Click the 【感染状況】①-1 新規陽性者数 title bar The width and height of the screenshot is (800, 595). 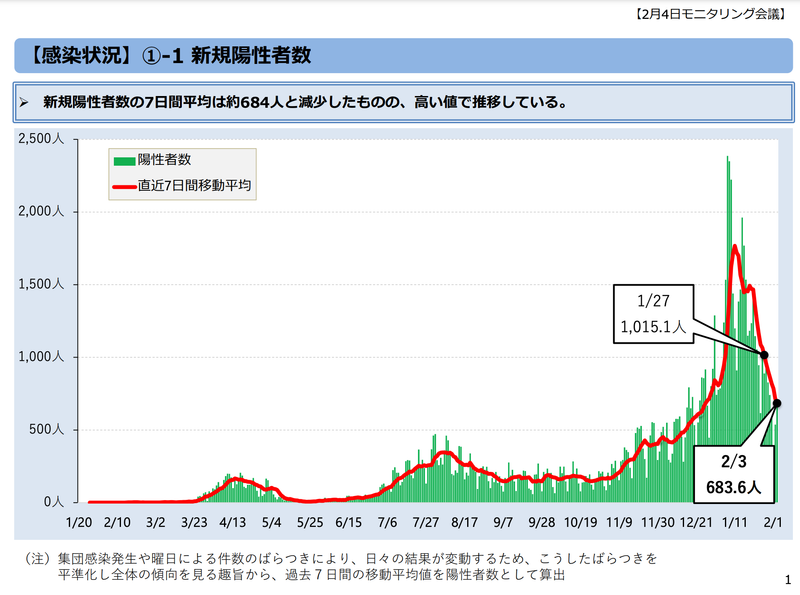399,55
